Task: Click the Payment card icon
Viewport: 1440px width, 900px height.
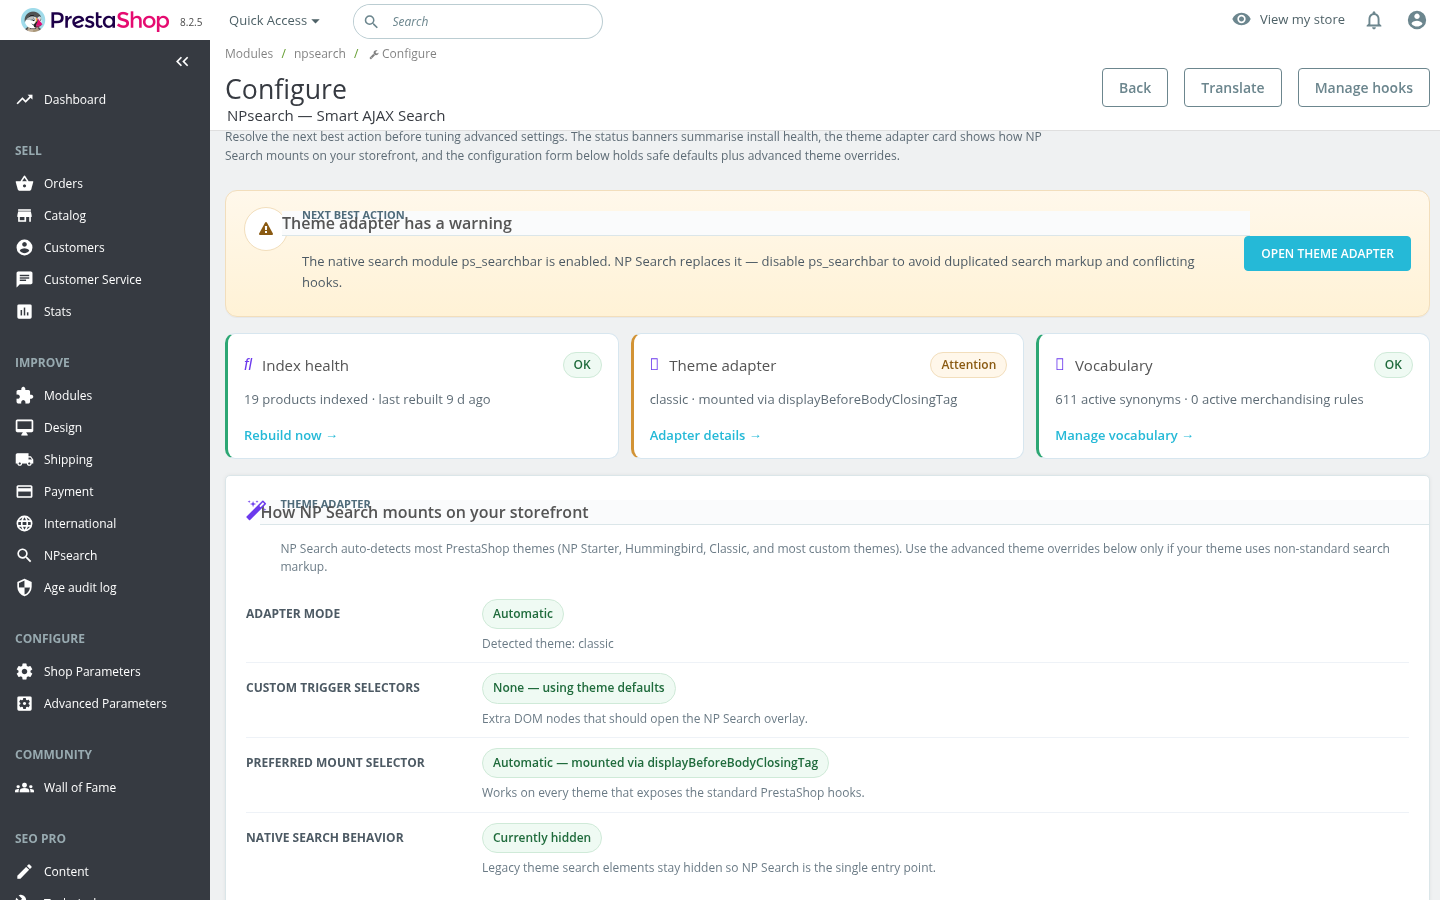Action: [x=25, y=491]
